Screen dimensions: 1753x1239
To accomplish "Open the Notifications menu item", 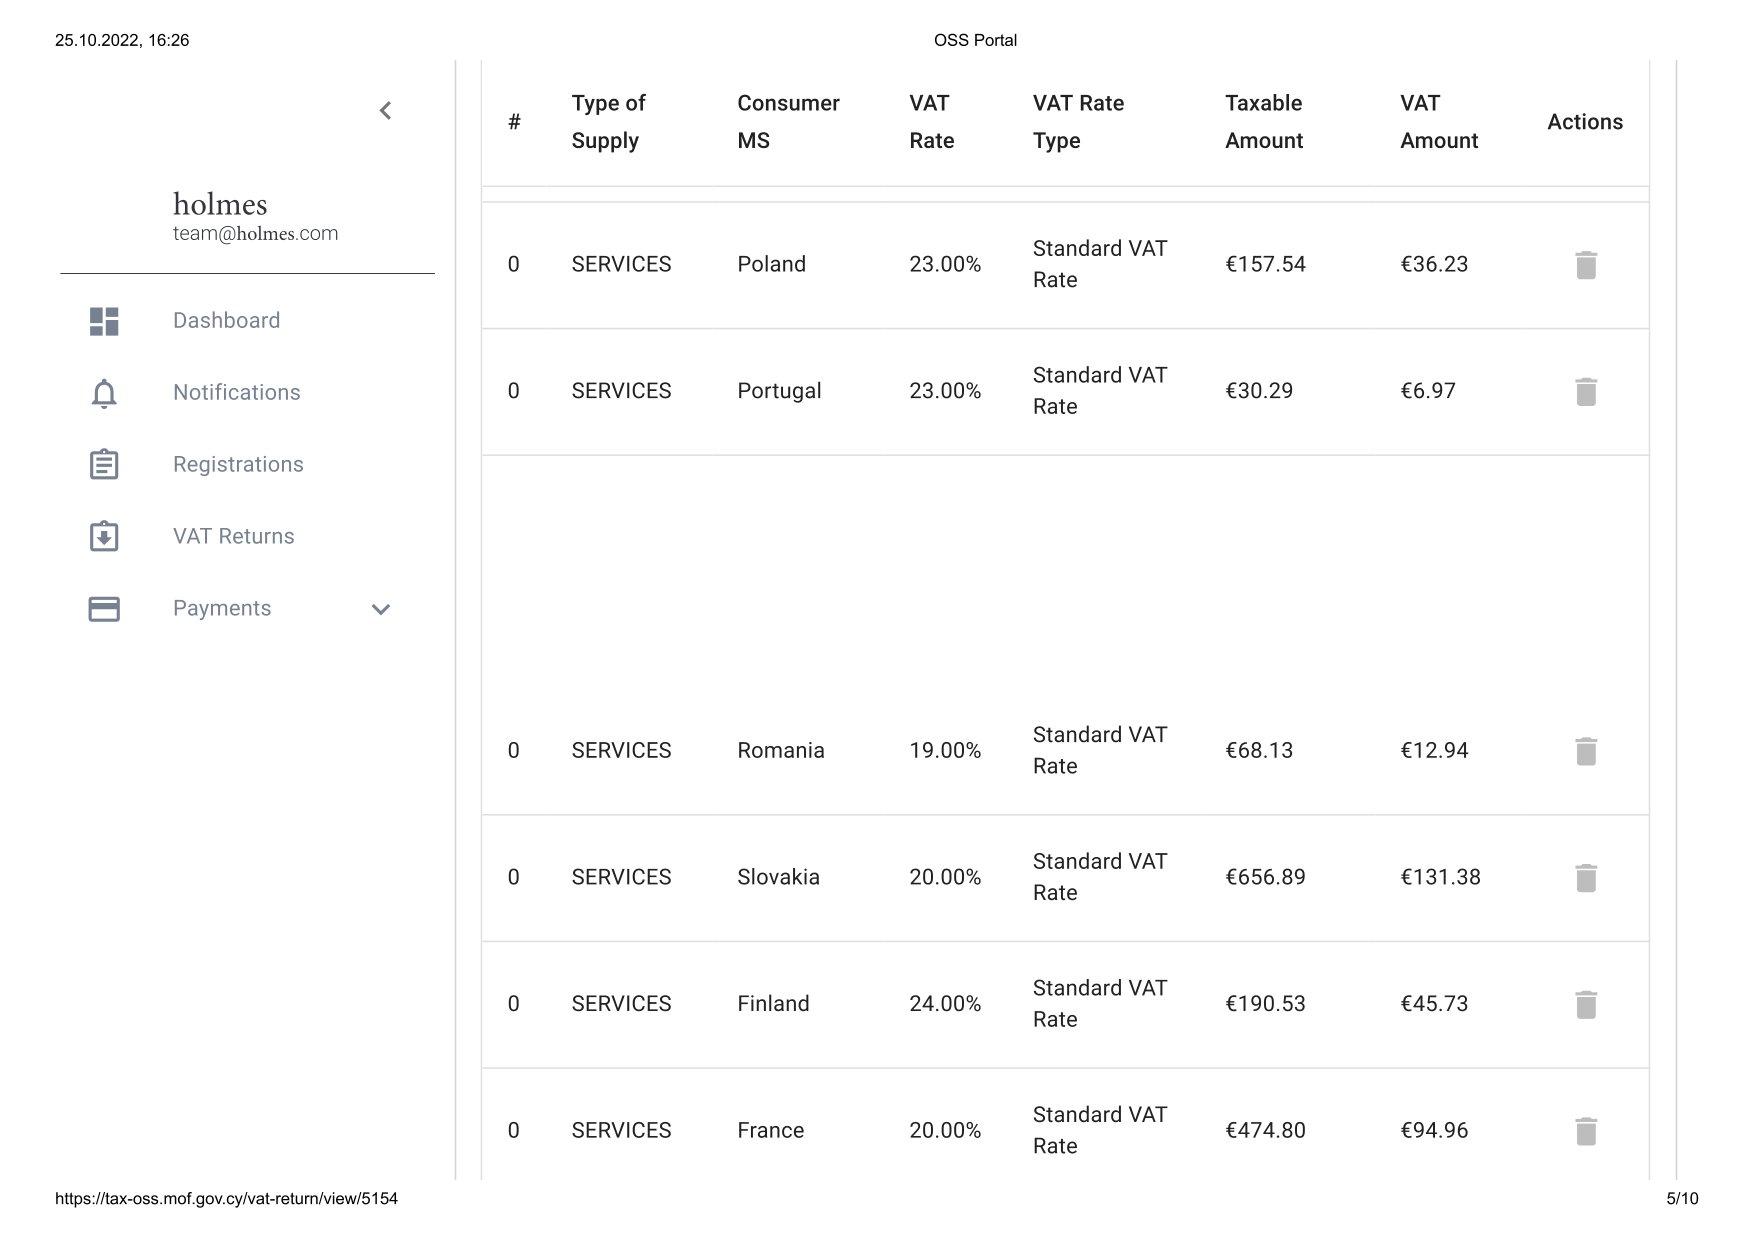I will point(237,392).
